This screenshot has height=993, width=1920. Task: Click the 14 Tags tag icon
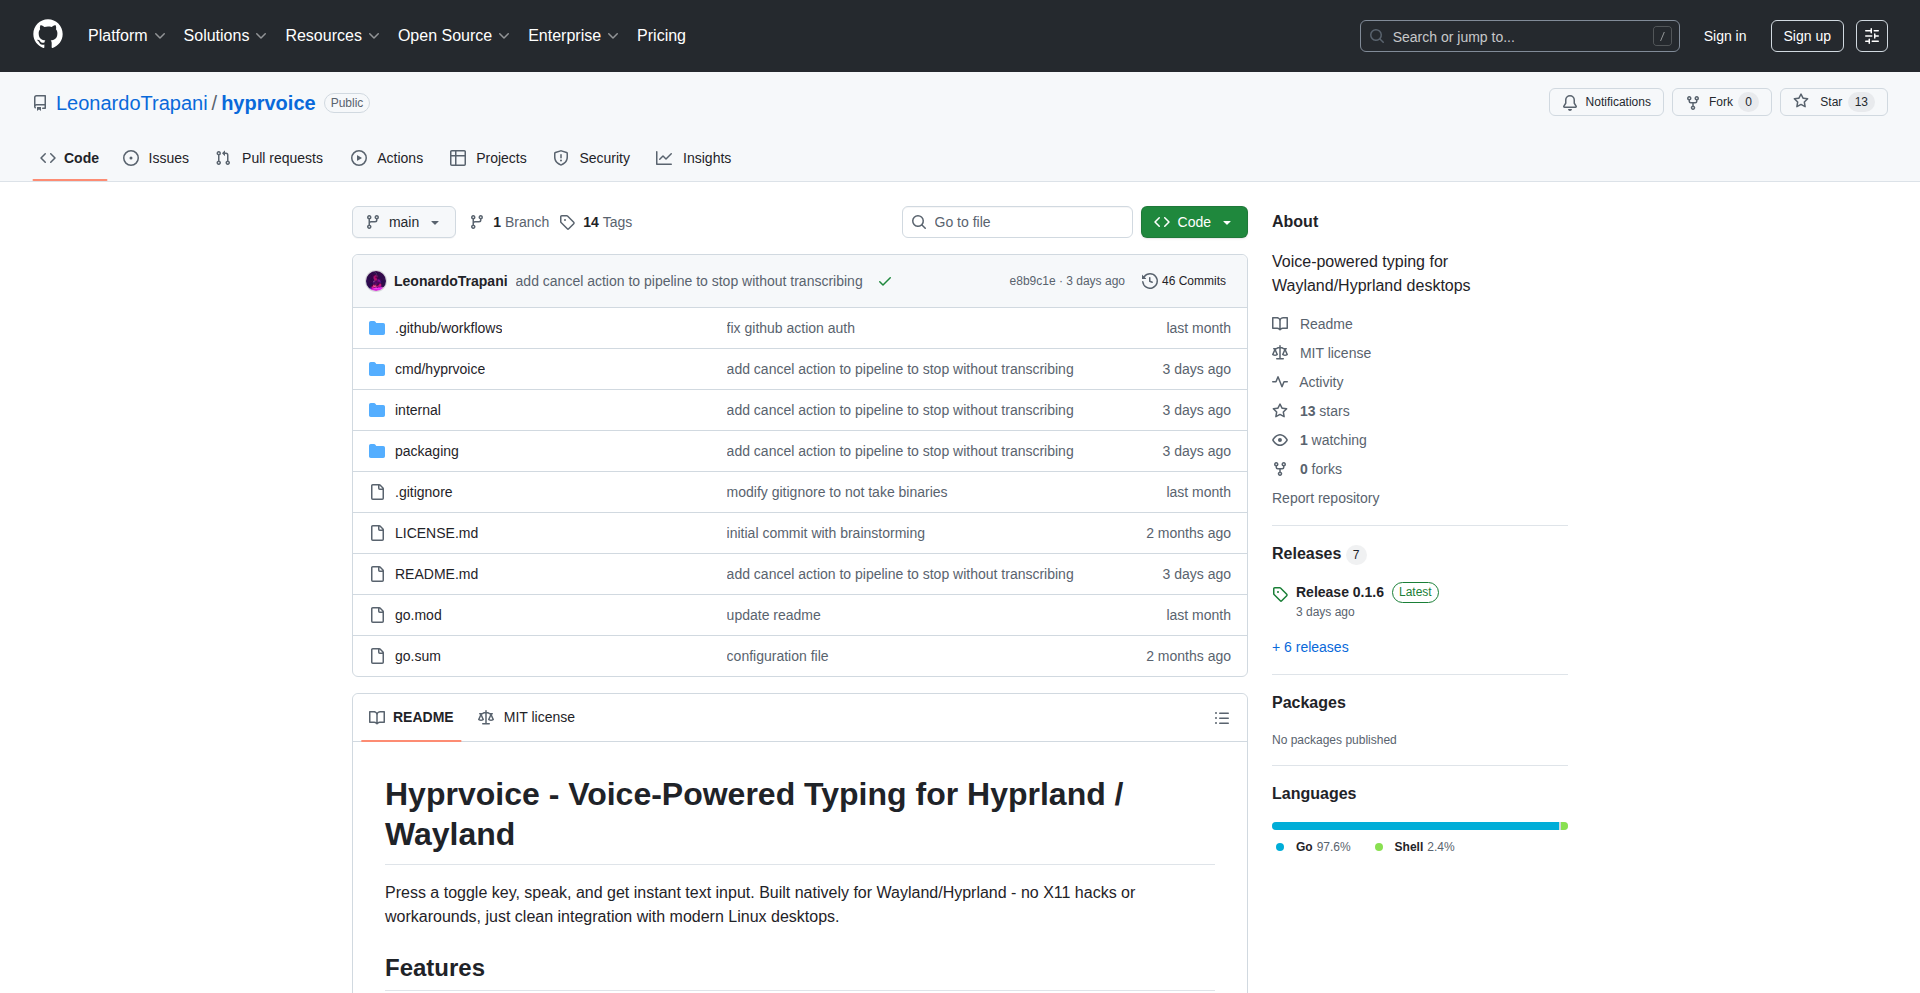pyautogui.click(x=567, y=222)
